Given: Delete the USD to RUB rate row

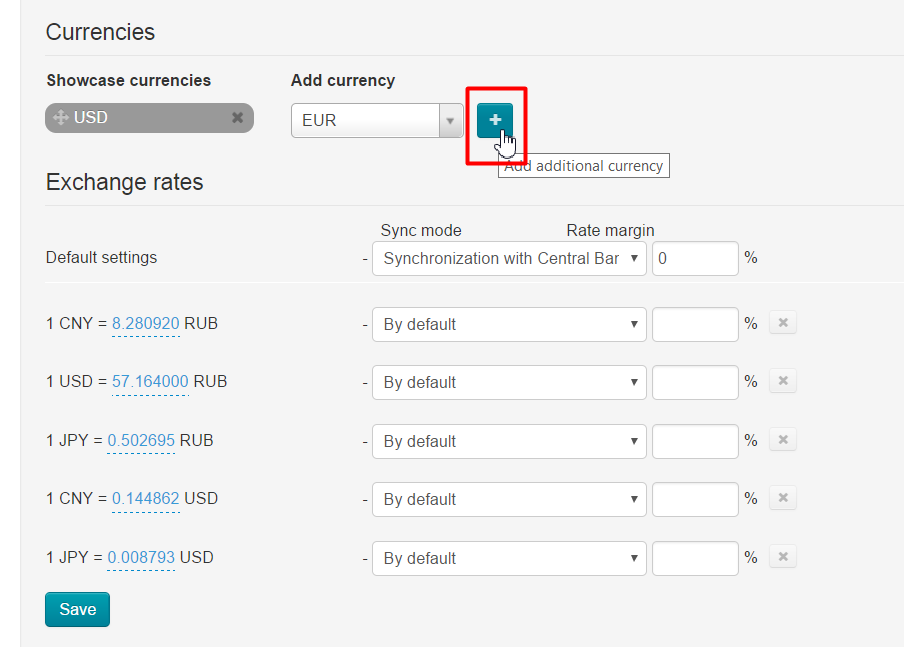Looking at the screenshot, I should (783, 381).
